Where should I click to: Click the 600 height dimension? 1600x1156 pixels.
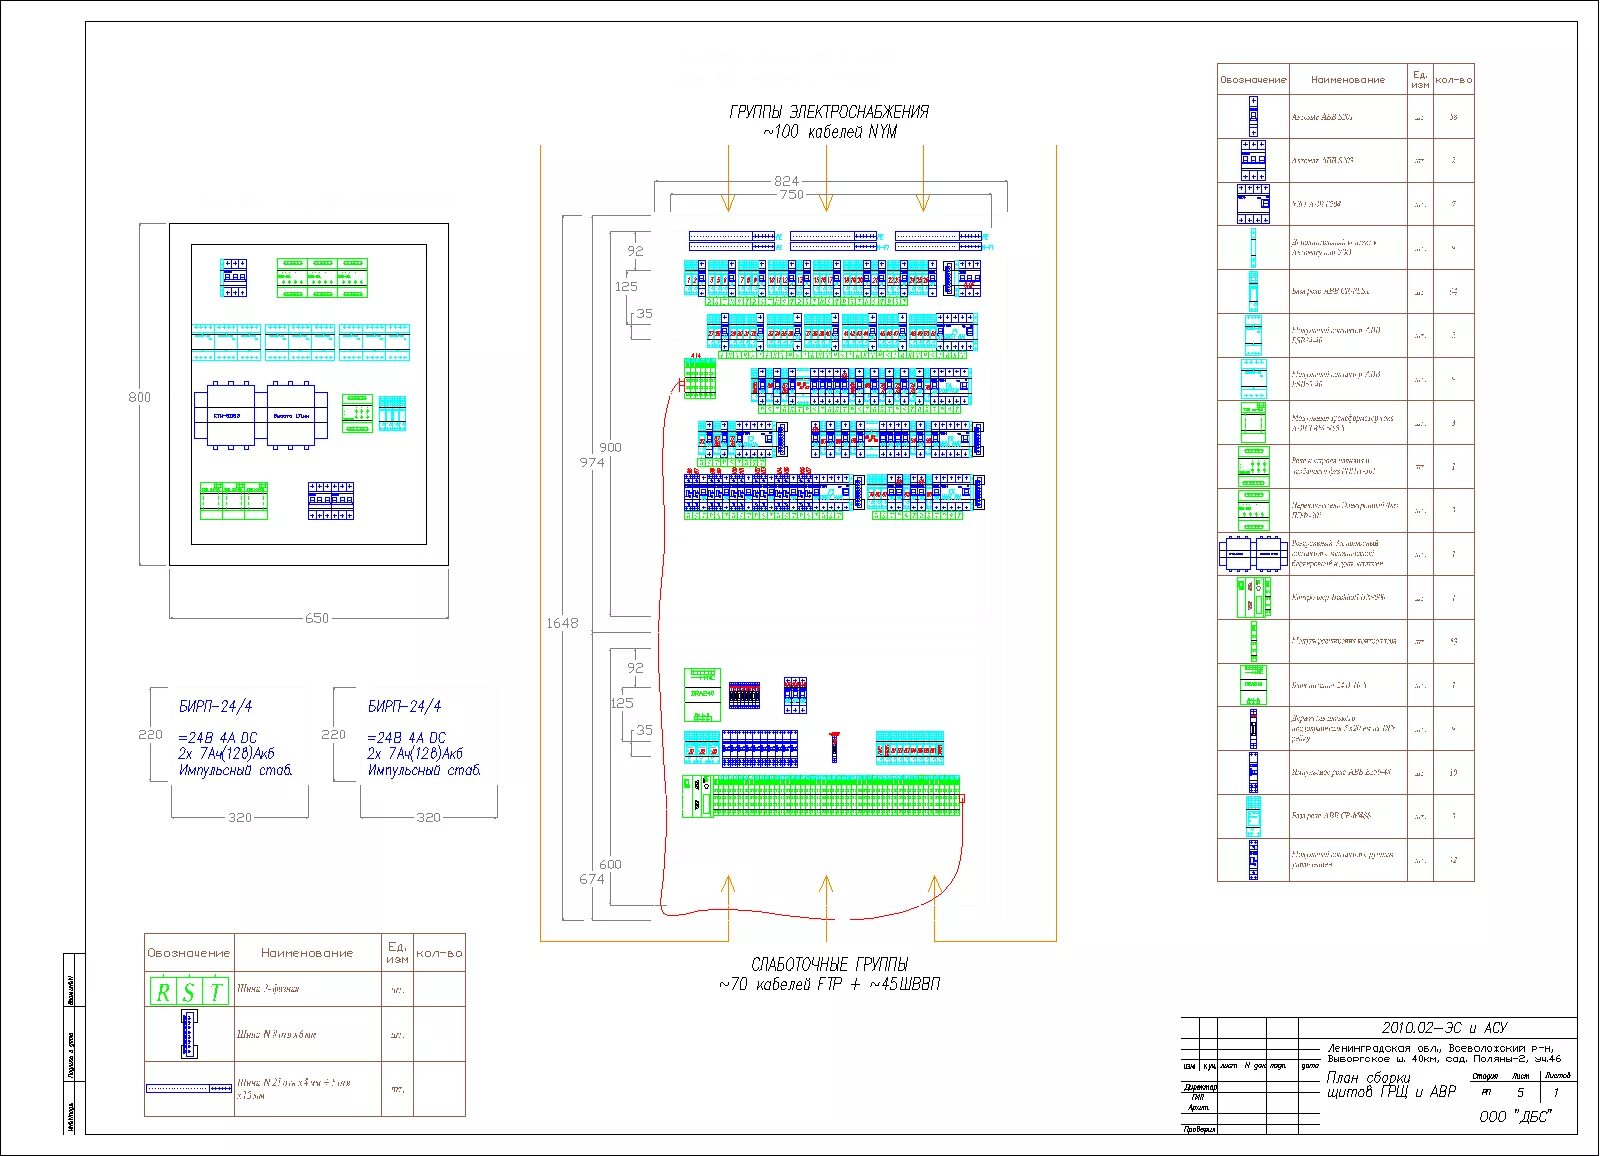(610, 864)
